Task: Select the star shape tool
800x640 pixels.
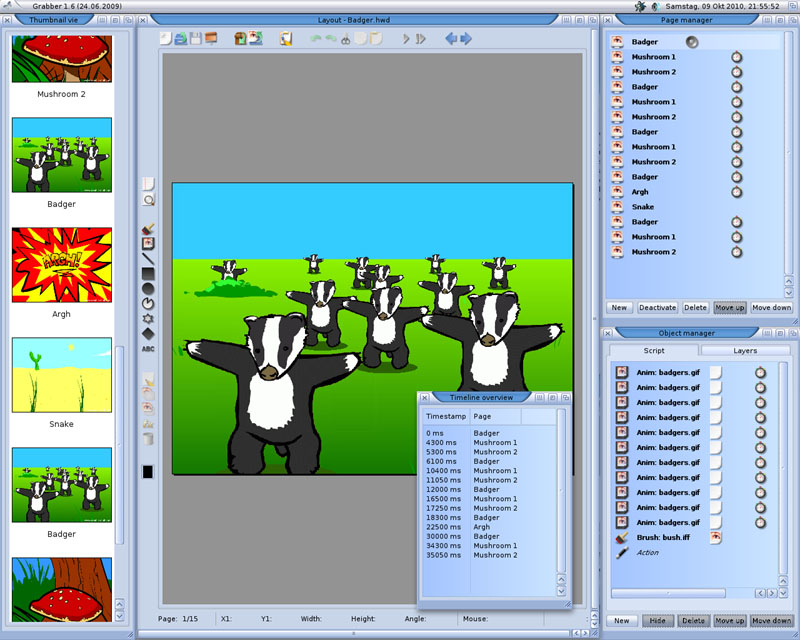Action: click(x=148, y=319)
